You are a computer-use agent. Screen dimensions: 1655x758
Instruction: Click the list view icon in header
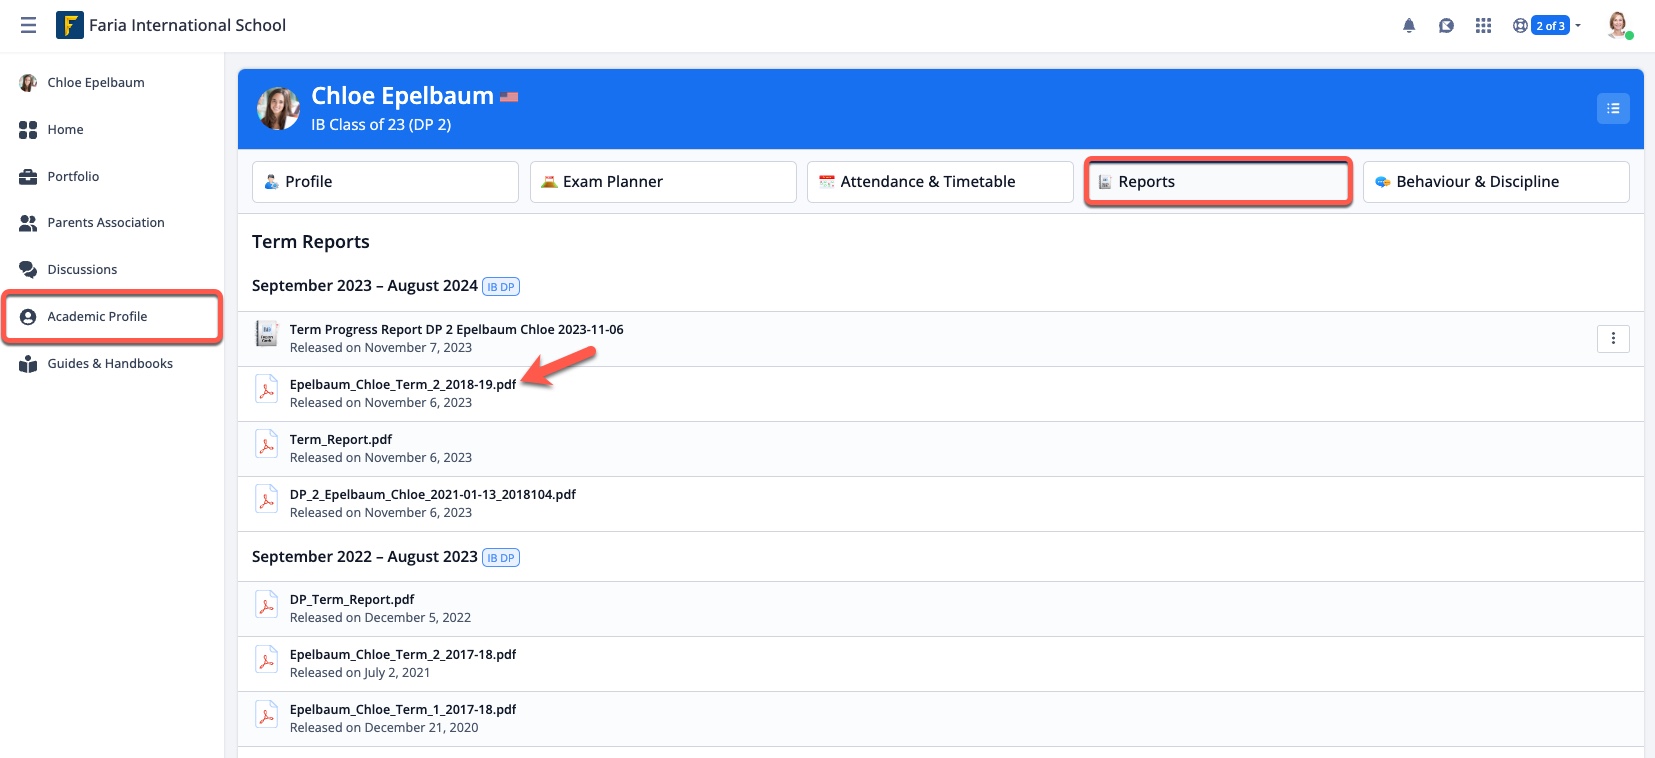click(x=1612, y=108)
